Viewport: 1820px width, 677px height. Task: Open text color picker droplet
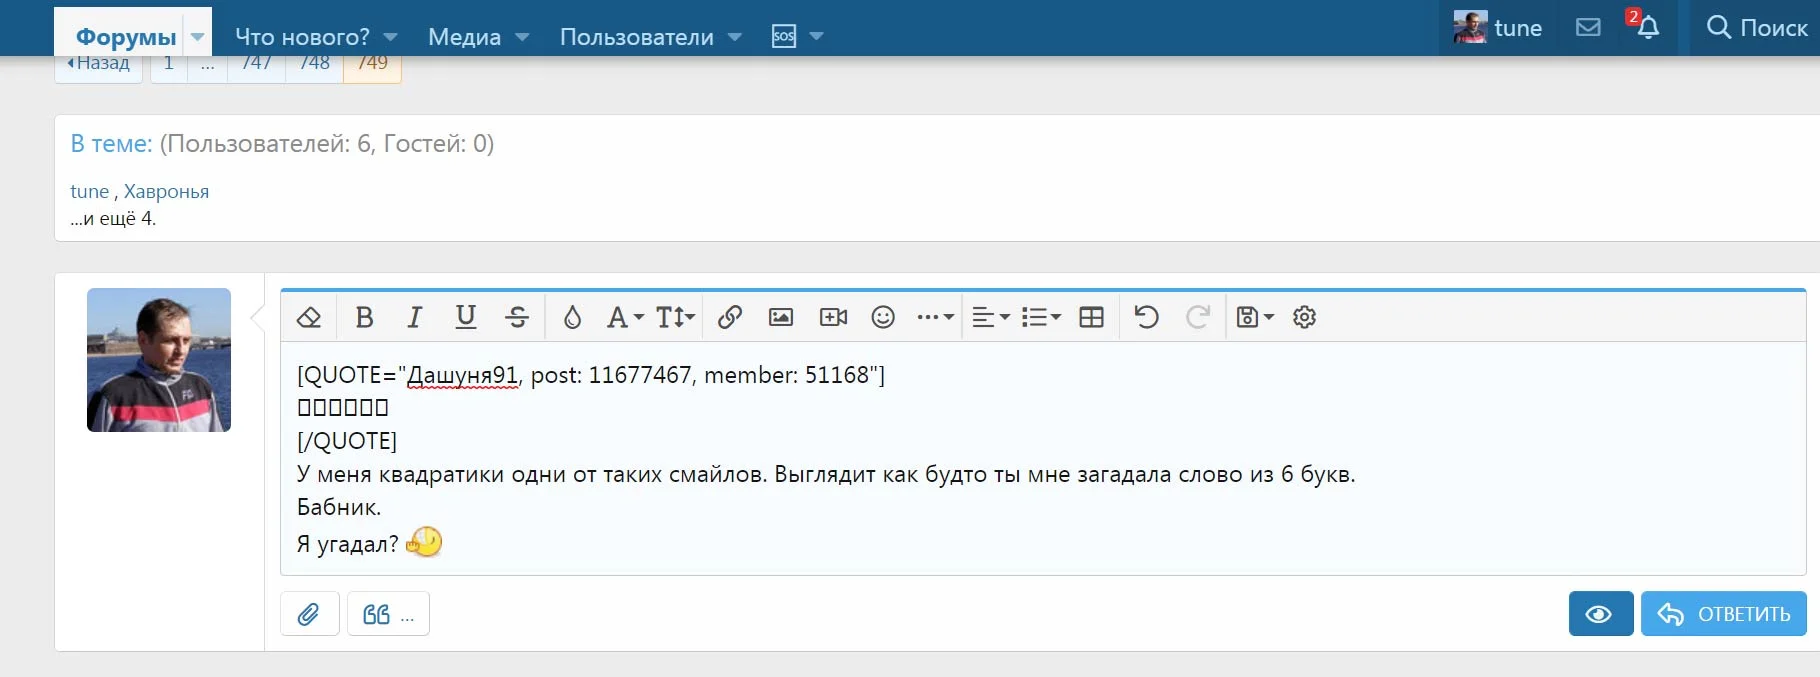coord(572,318)
